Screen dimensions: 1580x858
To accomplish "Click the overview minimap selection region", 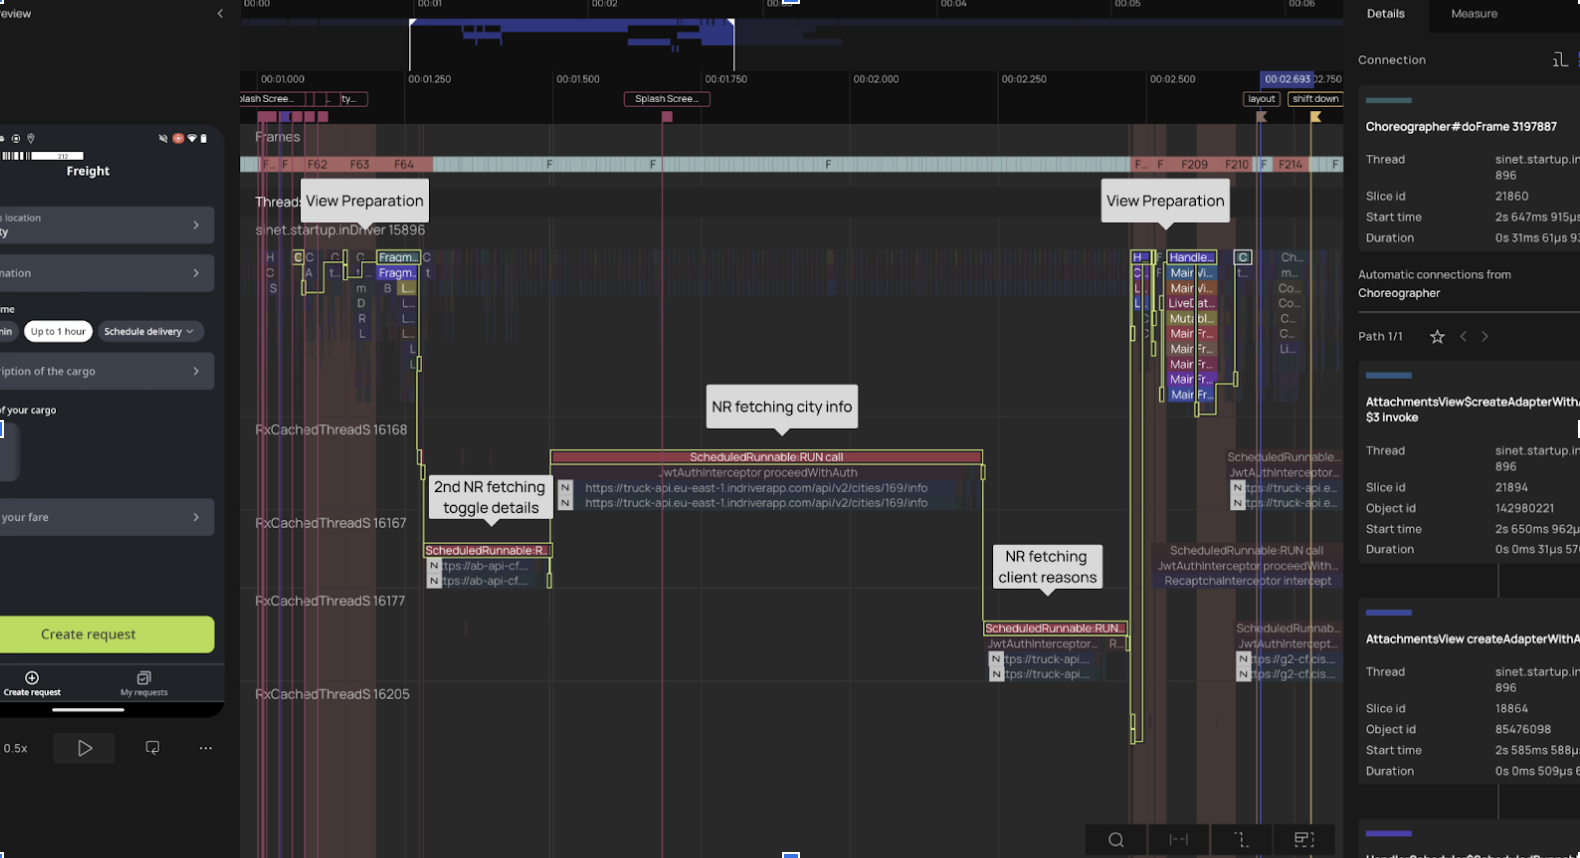I will pos(572,44).
